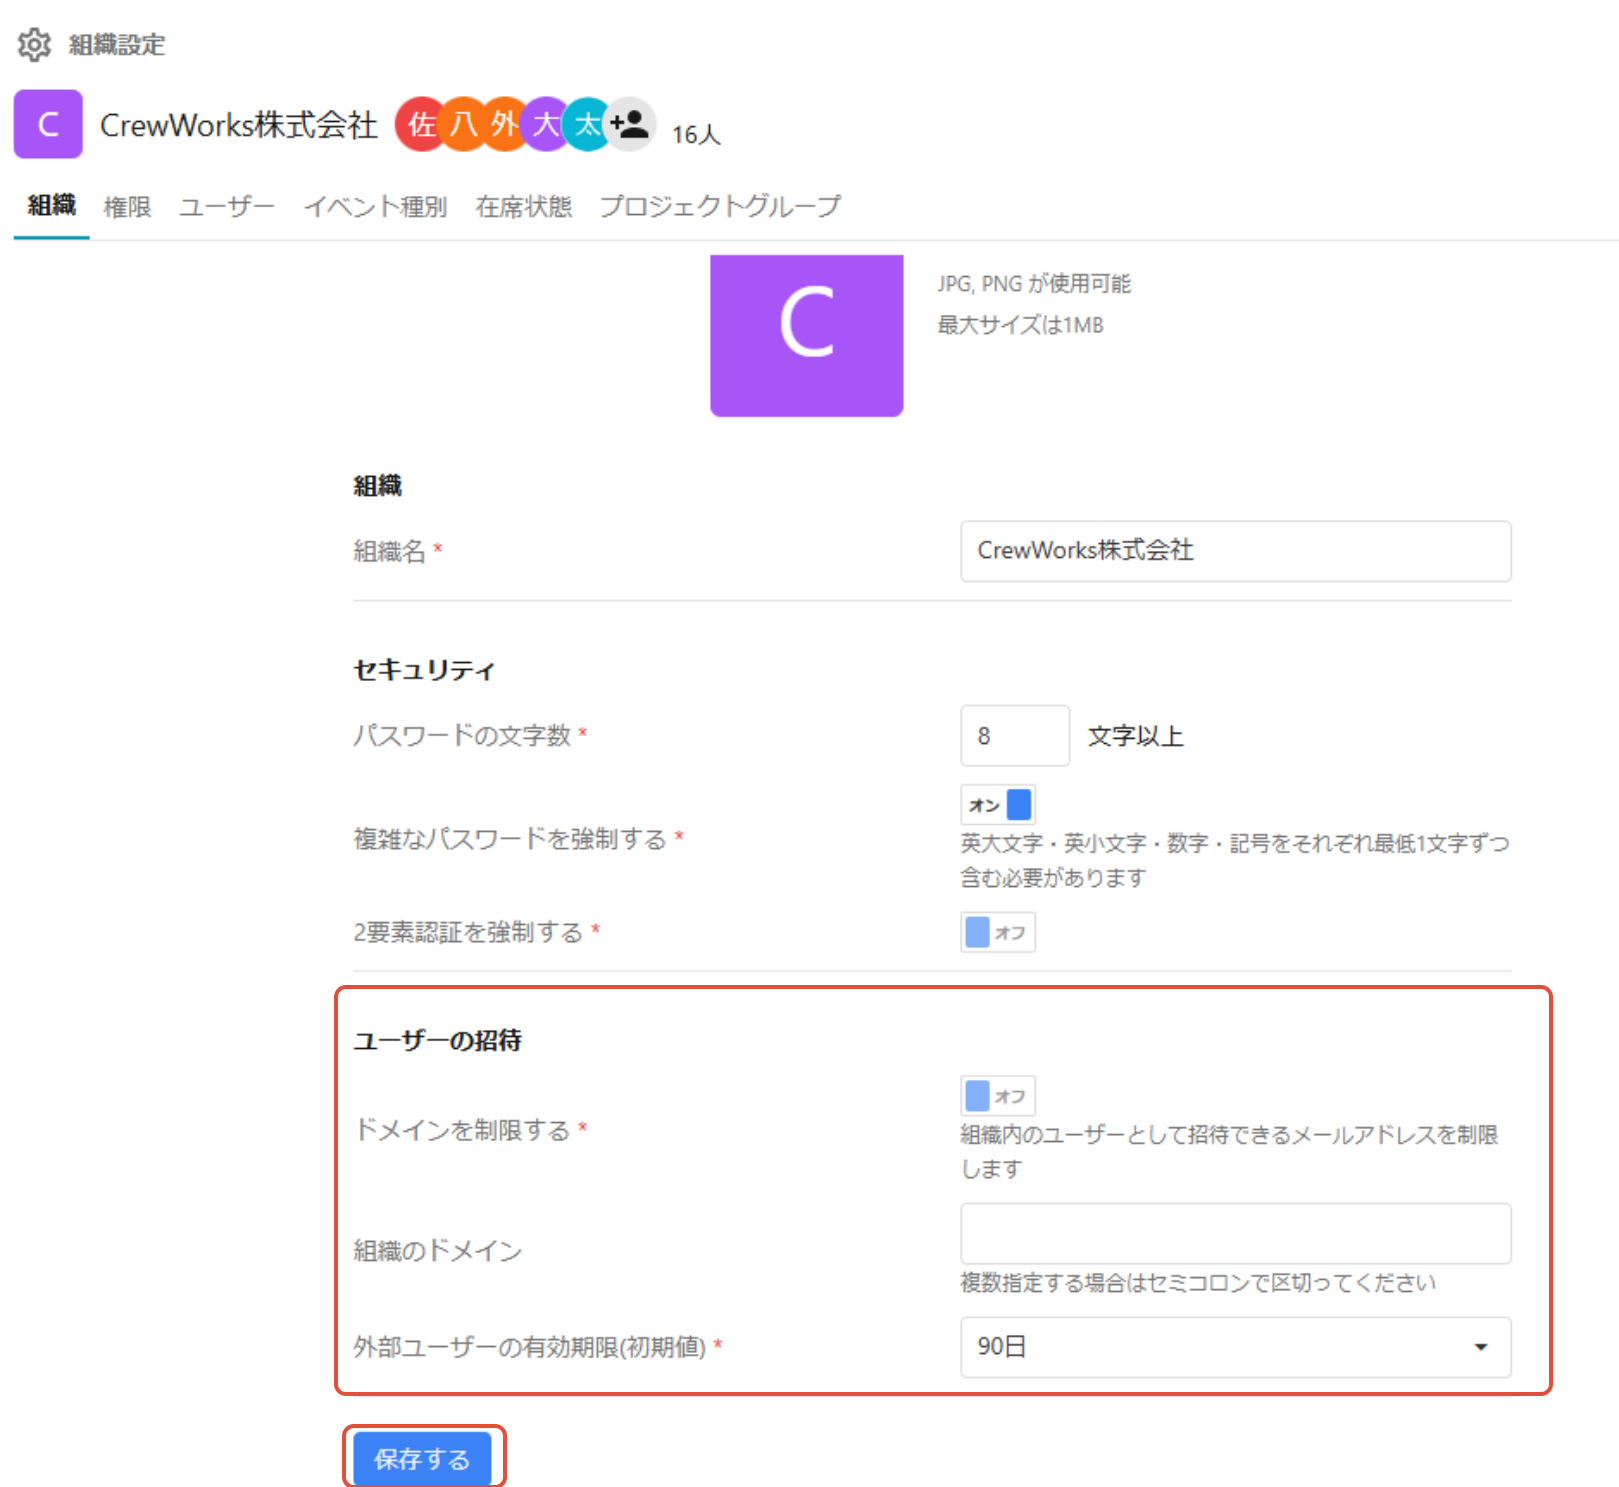Viewport: 1619px width, 1487px height.
Task: Click the セキュリティ section heading
Action: point(424,670)
